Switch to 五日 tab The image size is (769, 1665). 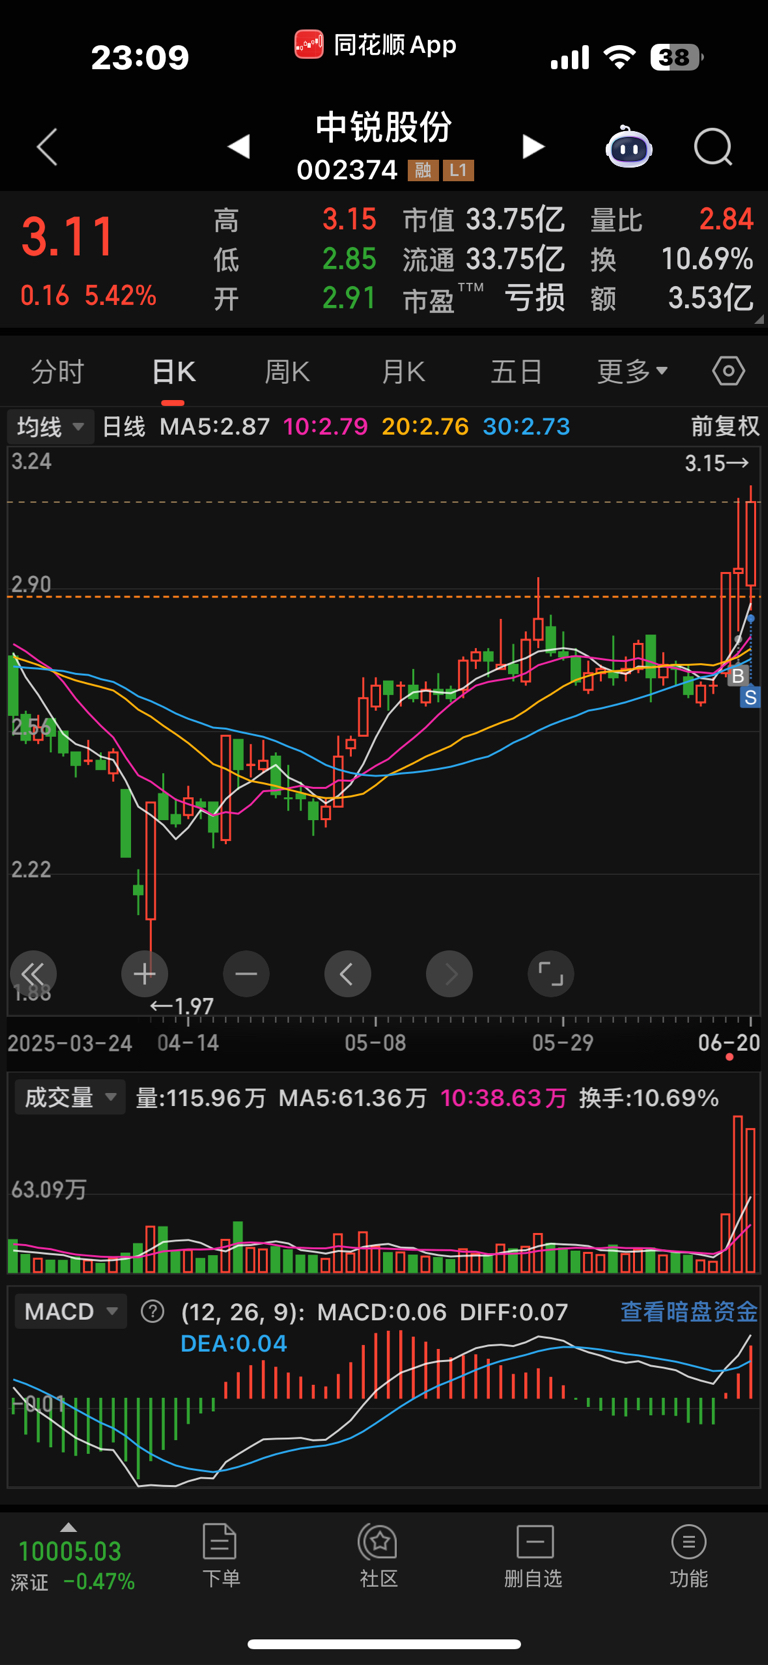(x=516, y=372)
